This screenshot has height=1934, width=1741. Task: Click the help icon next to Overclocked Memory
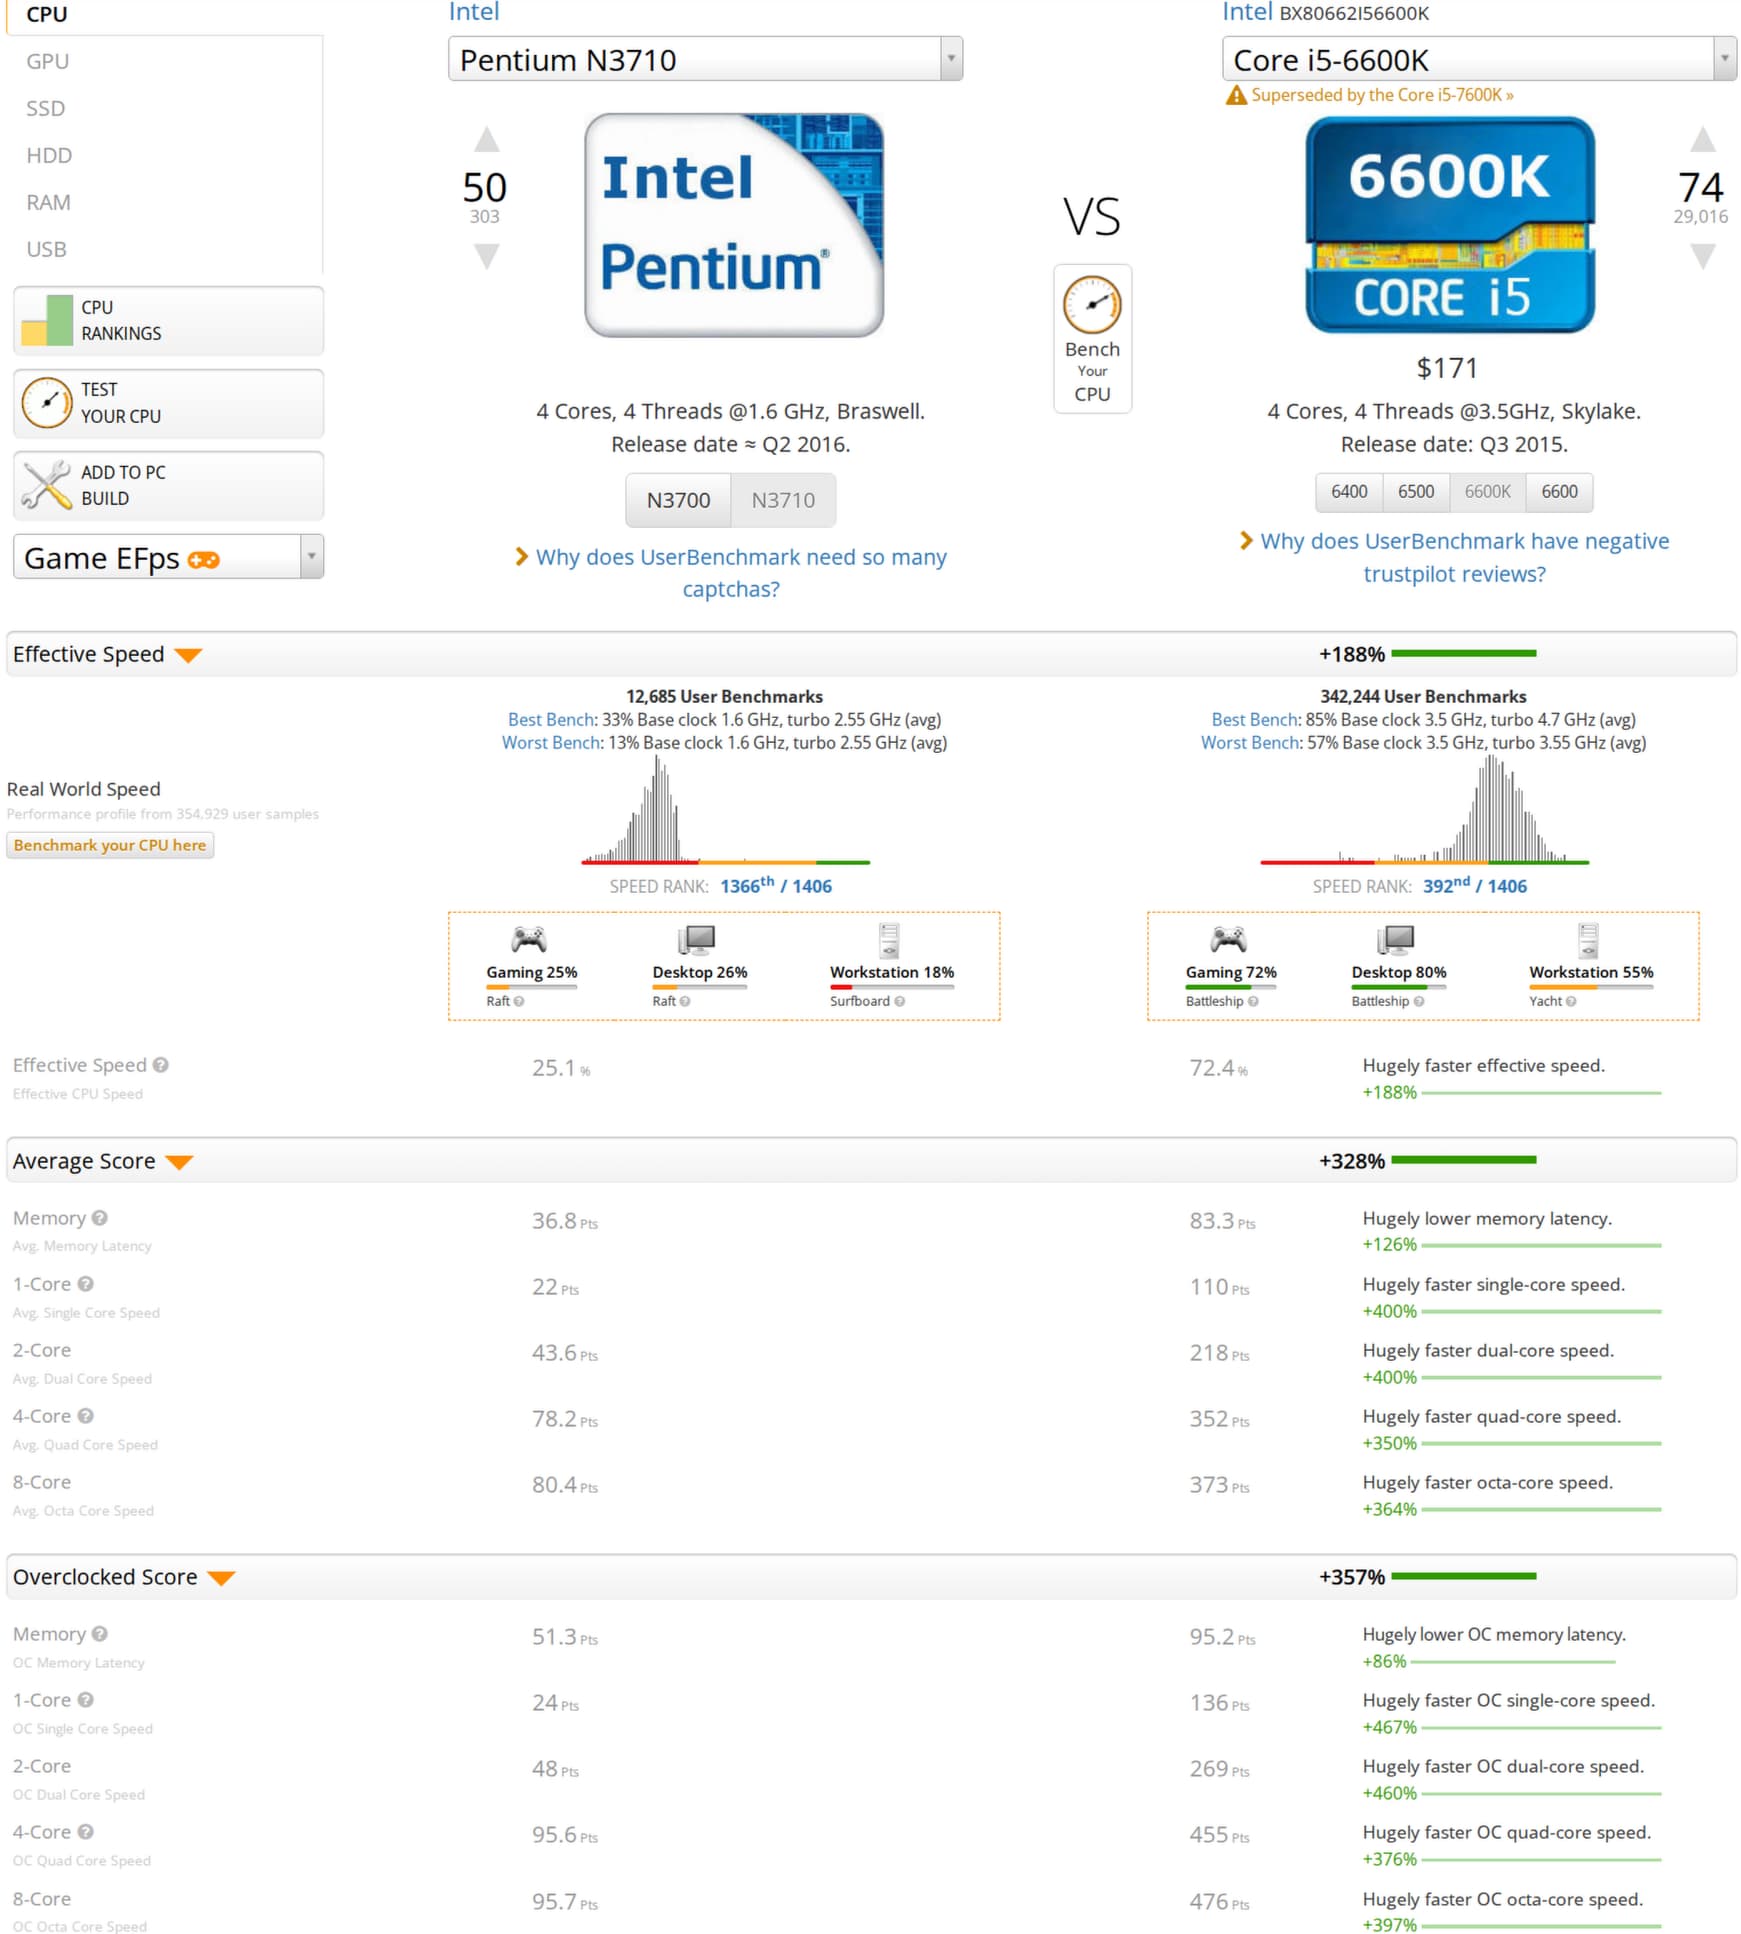(x=100, y=1634)
